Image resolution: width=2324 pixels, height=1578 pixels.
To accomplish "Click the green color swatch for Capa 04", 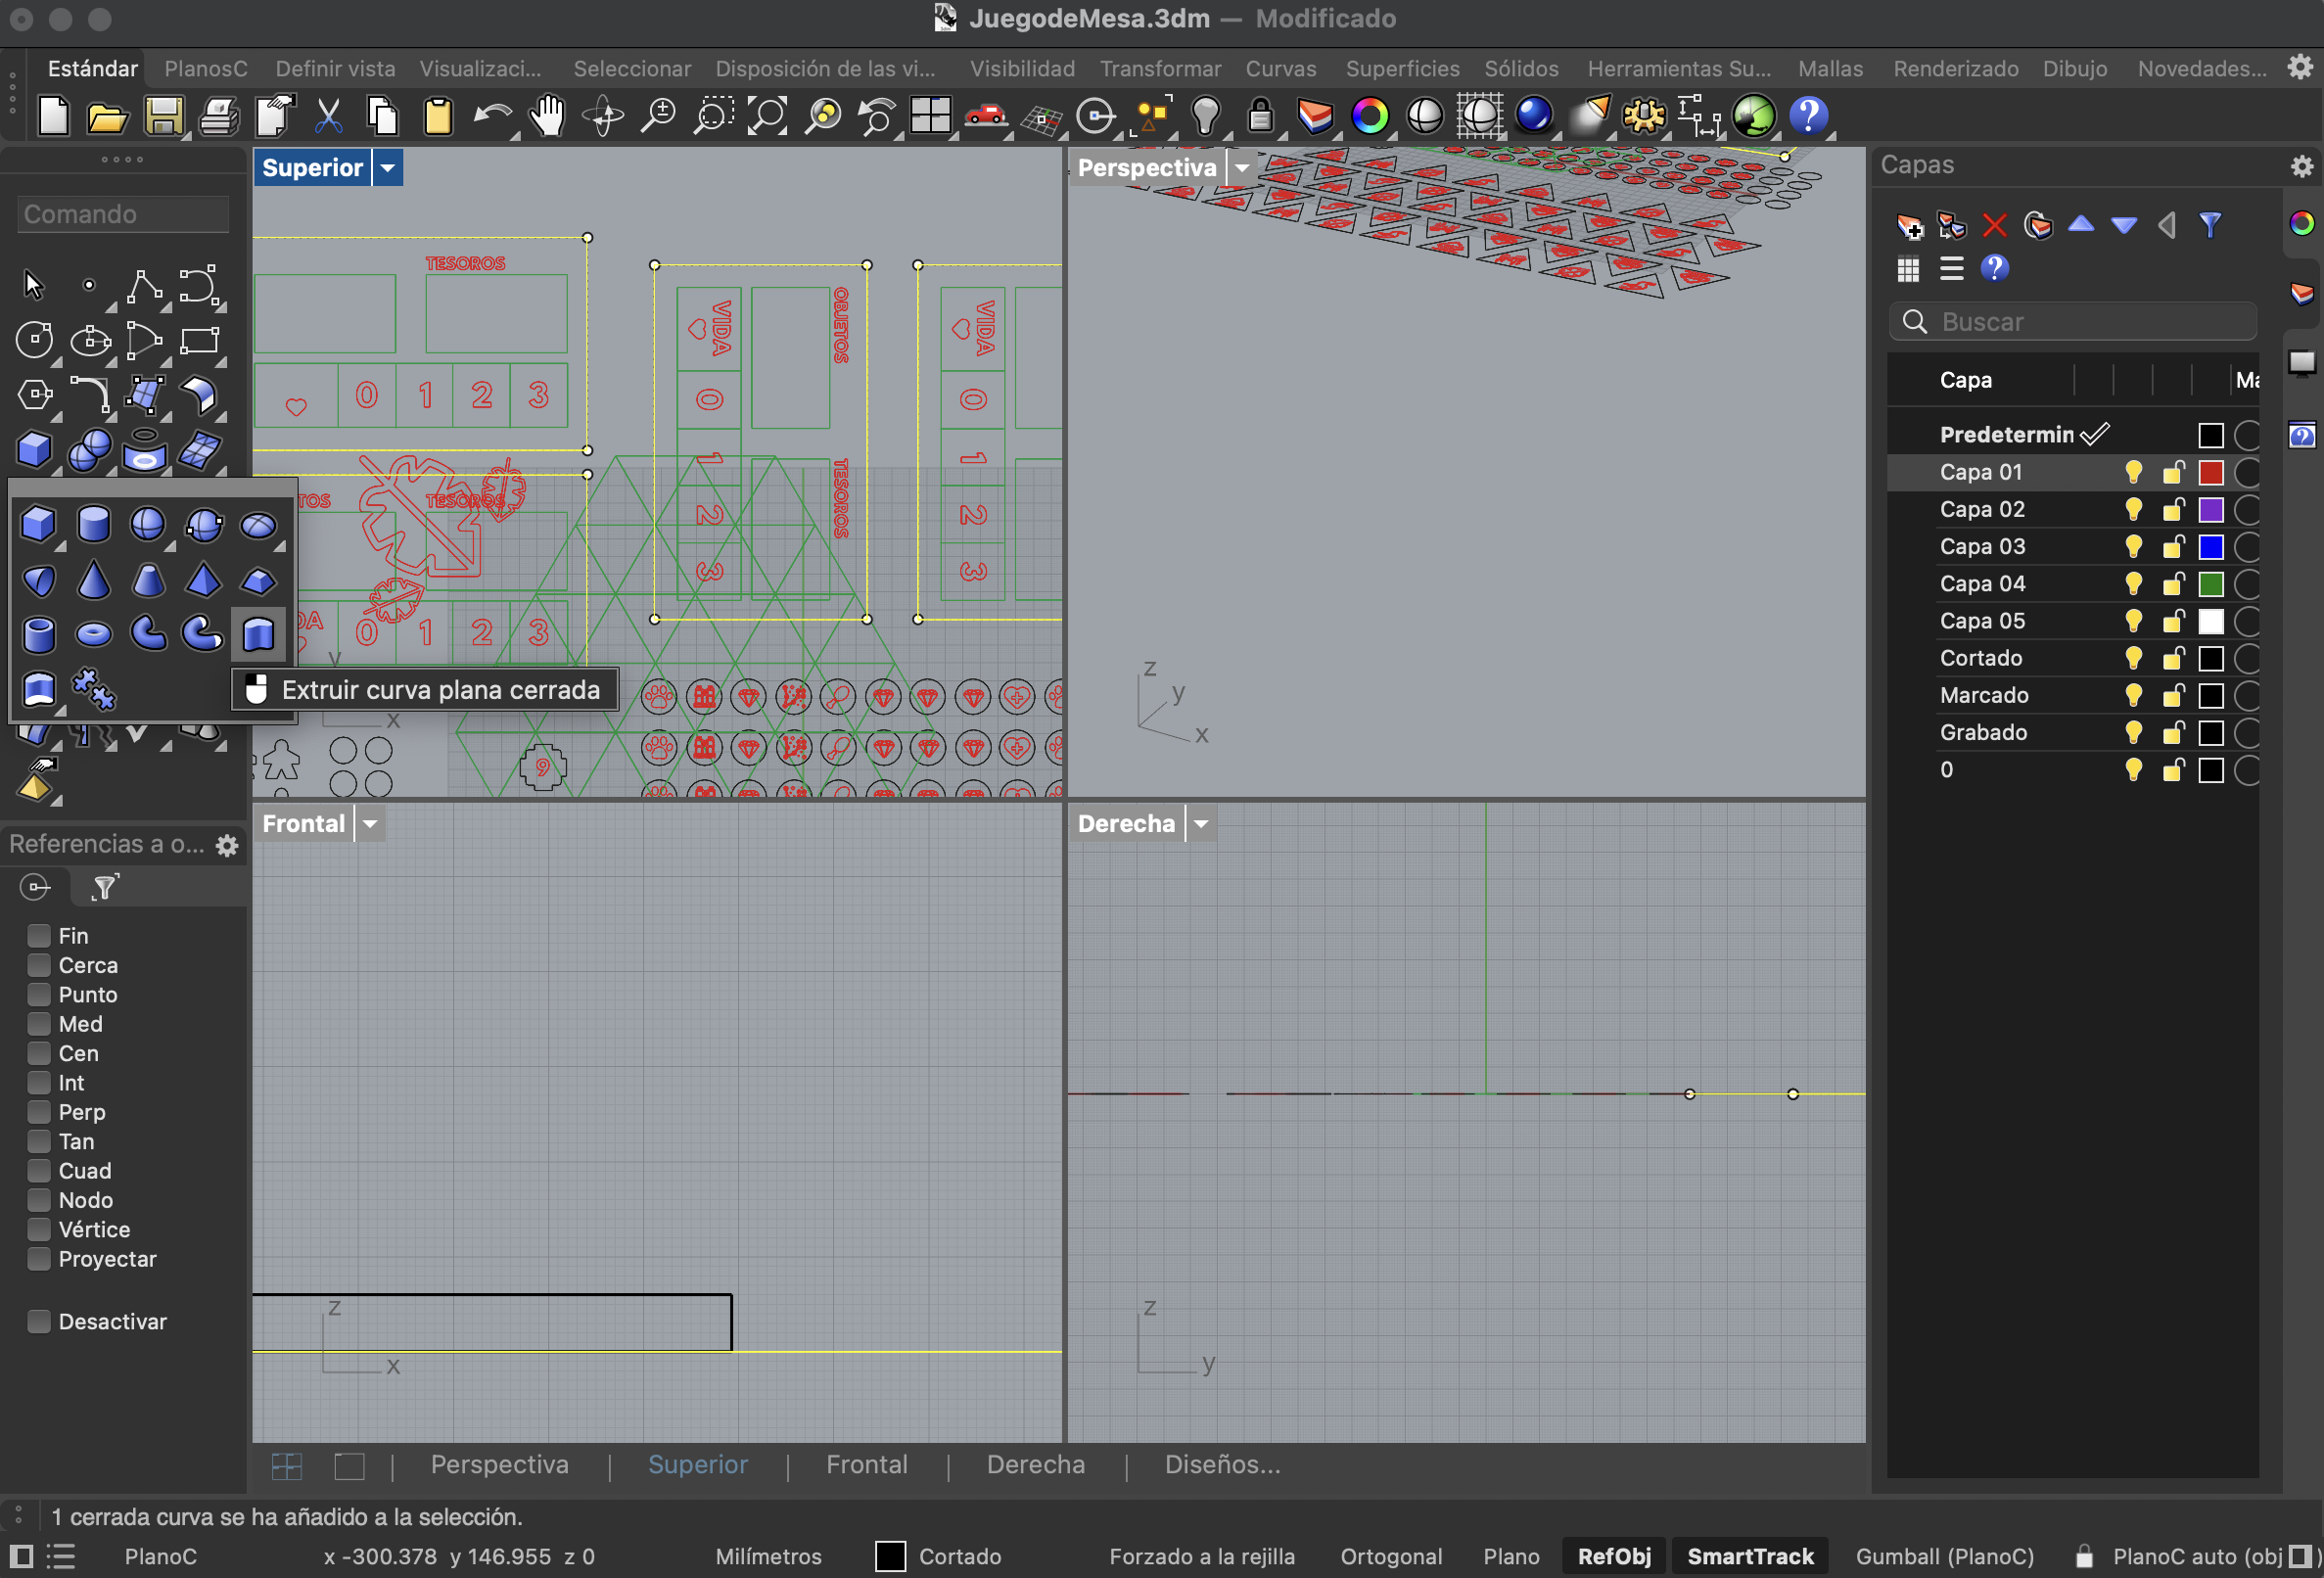I will [2210, 584].
